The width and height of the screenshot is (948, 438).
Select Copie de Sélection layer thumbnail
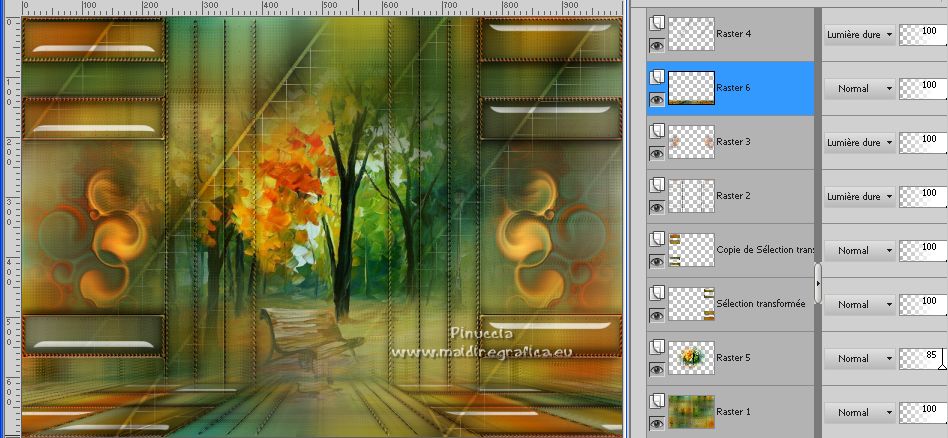pyautogui.click(x=691, y=250)
